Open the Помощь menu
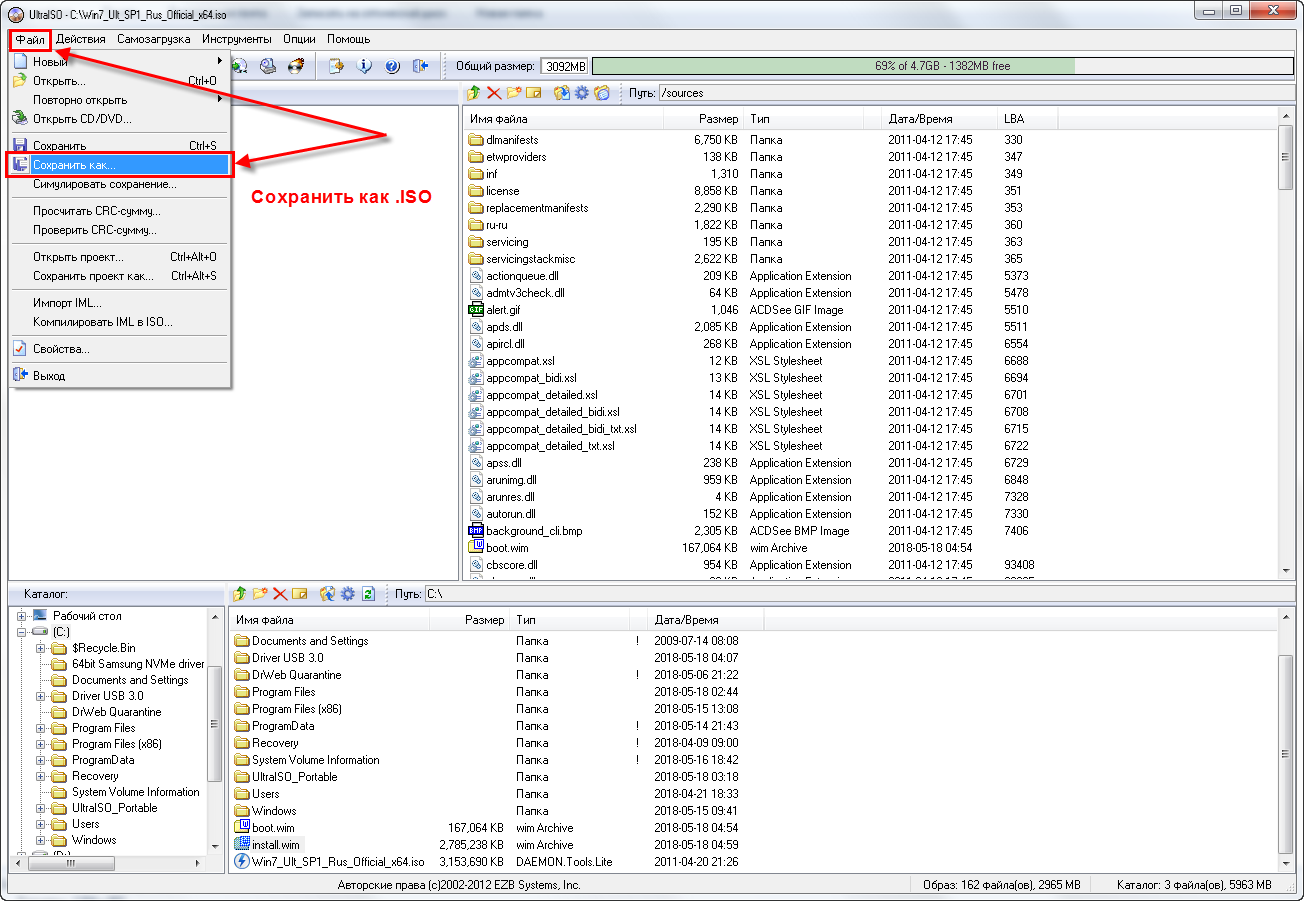The width and height of the screenshot is (1304, 901). [348, 39]
